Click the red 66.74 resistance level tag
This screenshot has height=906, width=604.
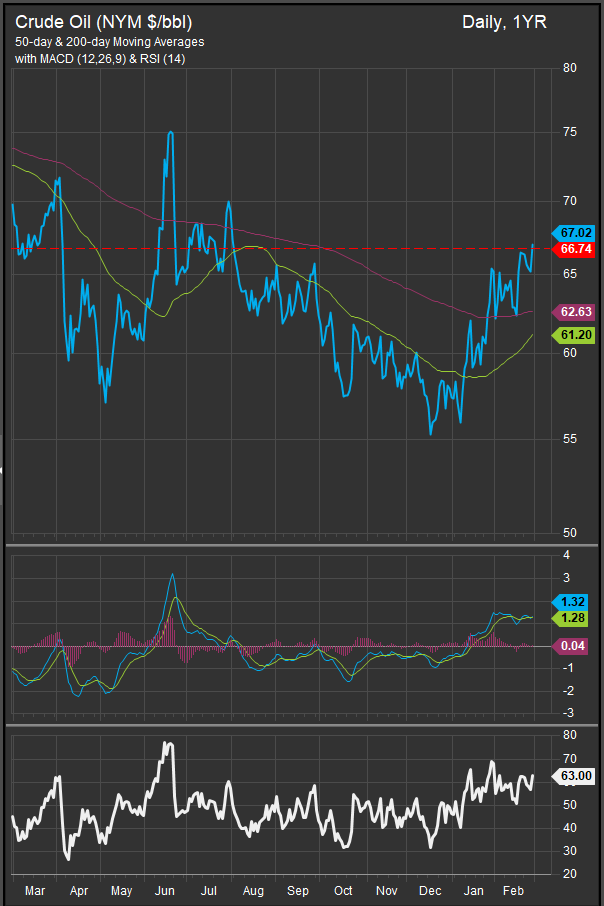(x=577, y=248)
